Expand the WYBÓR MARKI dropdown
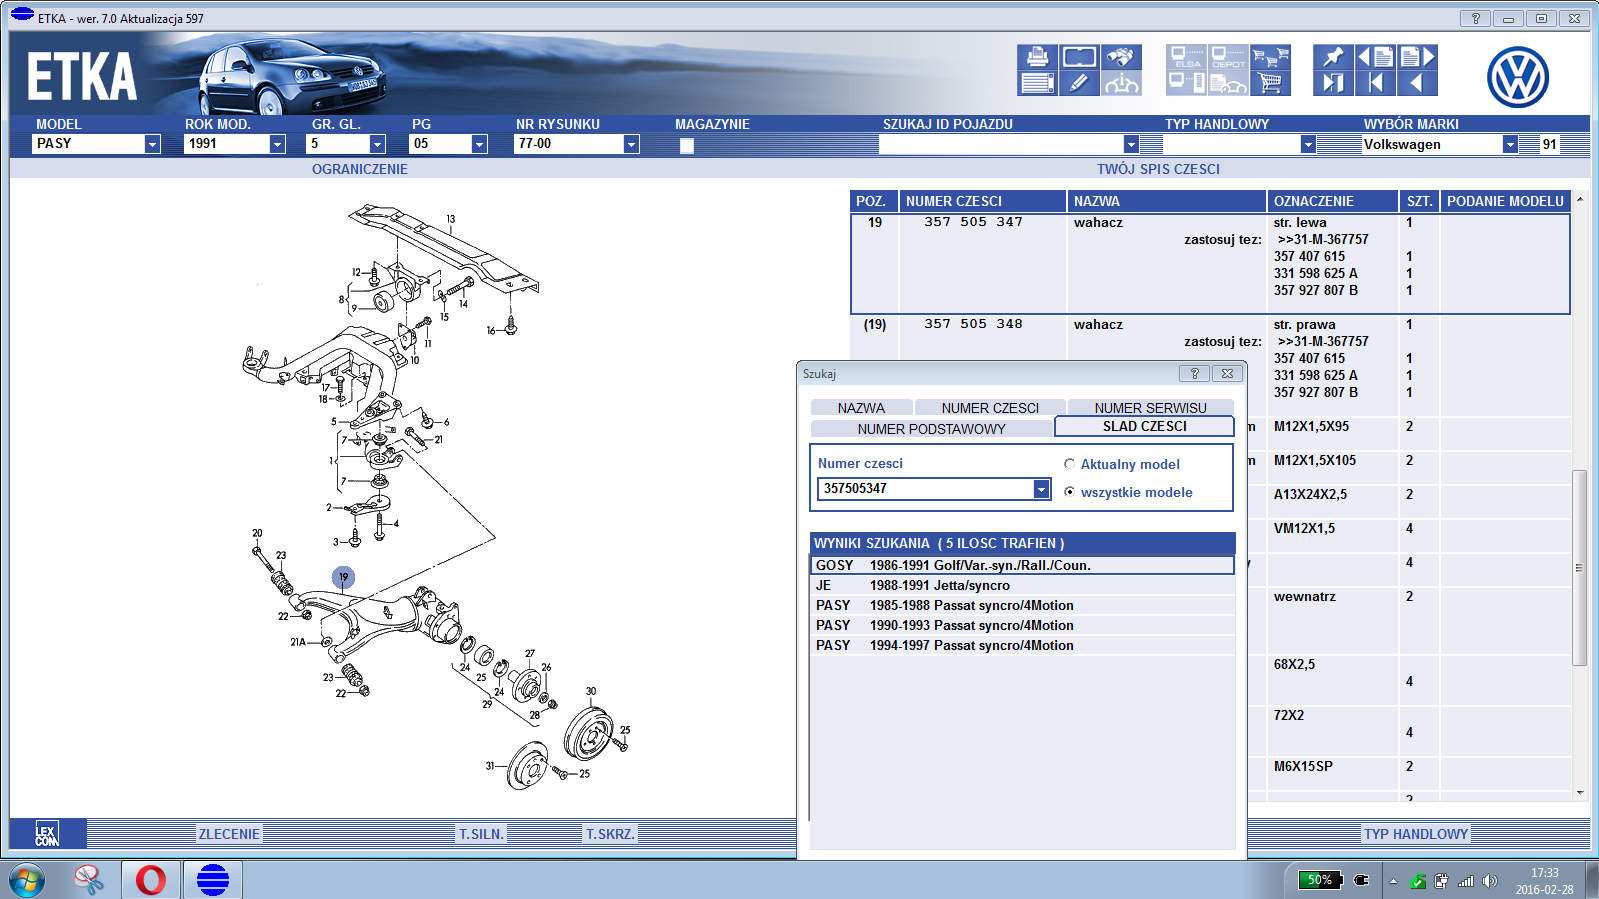The width and height of the screenshot is (1599, 899). pos(1510,144)
